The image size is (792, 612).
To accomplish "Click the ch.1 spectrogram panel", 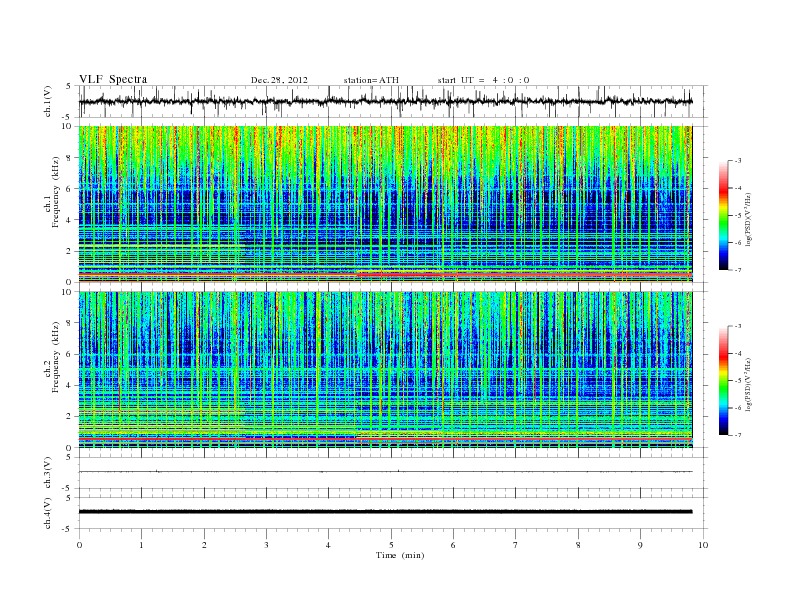I will tap(385, 204).
